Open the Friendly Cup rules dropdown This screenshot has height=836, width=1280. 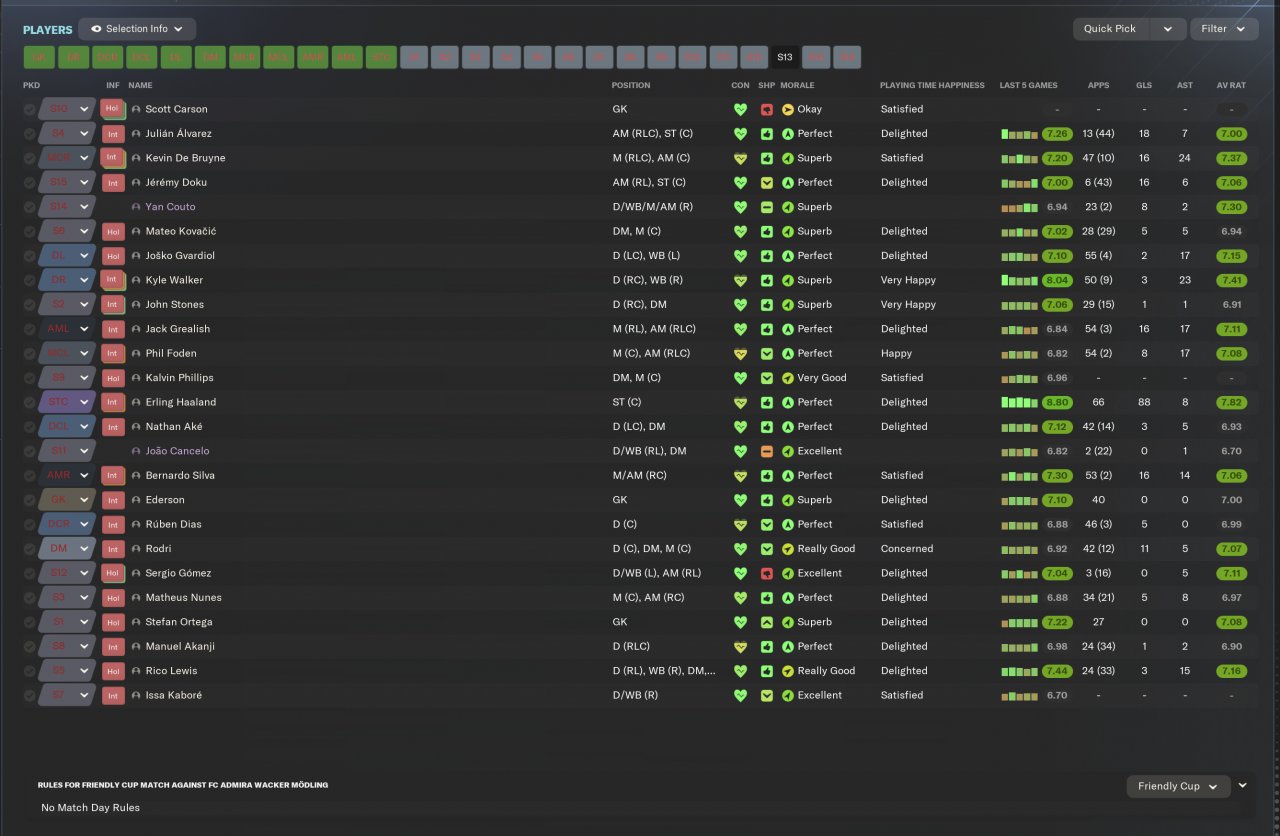[x=1178, y=786]
